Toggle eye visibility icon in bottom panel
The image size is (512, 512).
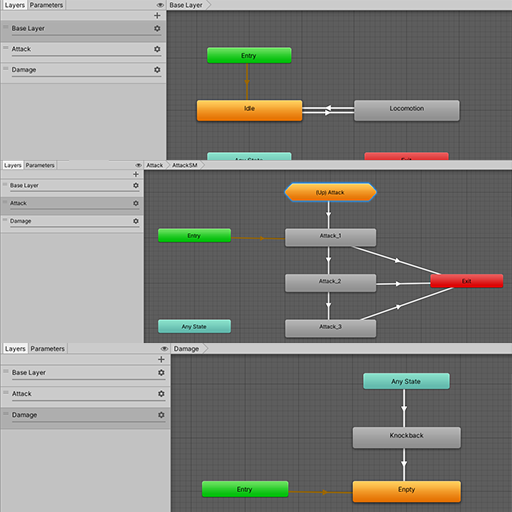click(164, 349)
